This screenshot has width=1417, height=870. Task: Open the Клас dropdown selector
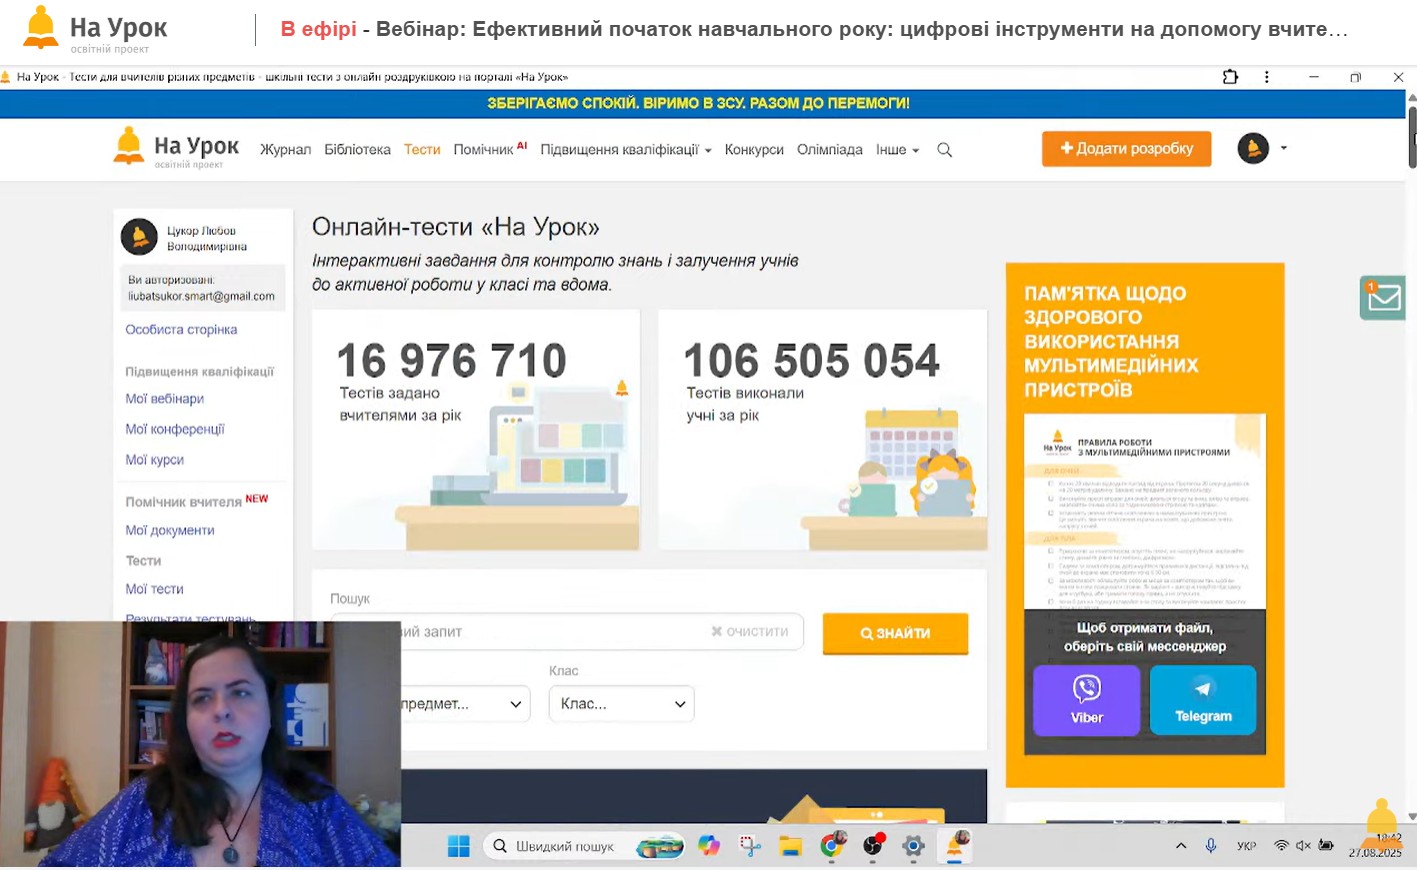point(621,704)
